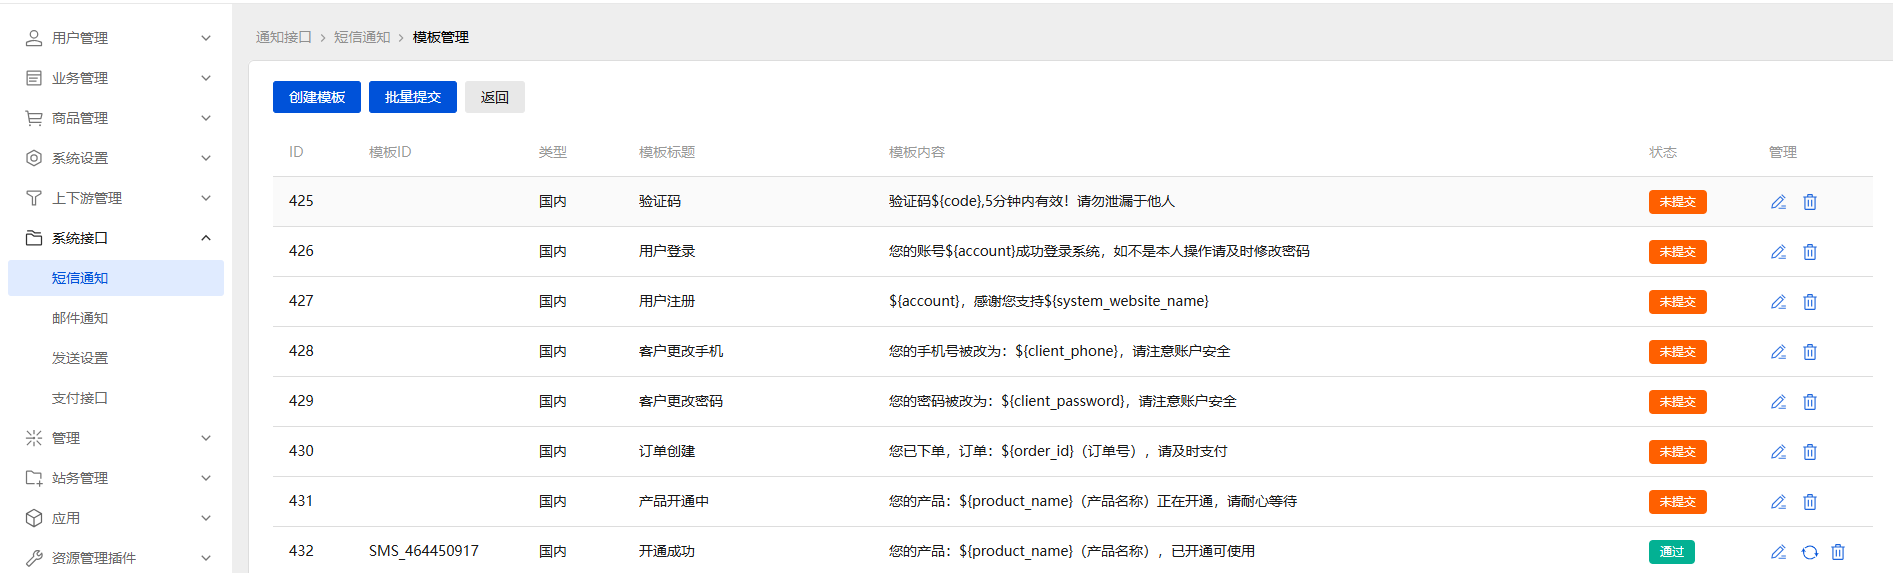Image resolution: width=1893 pixels, height=573 pixels.
Task: Expand the 用户管理 sidebar menu
Action: tap(116, 38)
